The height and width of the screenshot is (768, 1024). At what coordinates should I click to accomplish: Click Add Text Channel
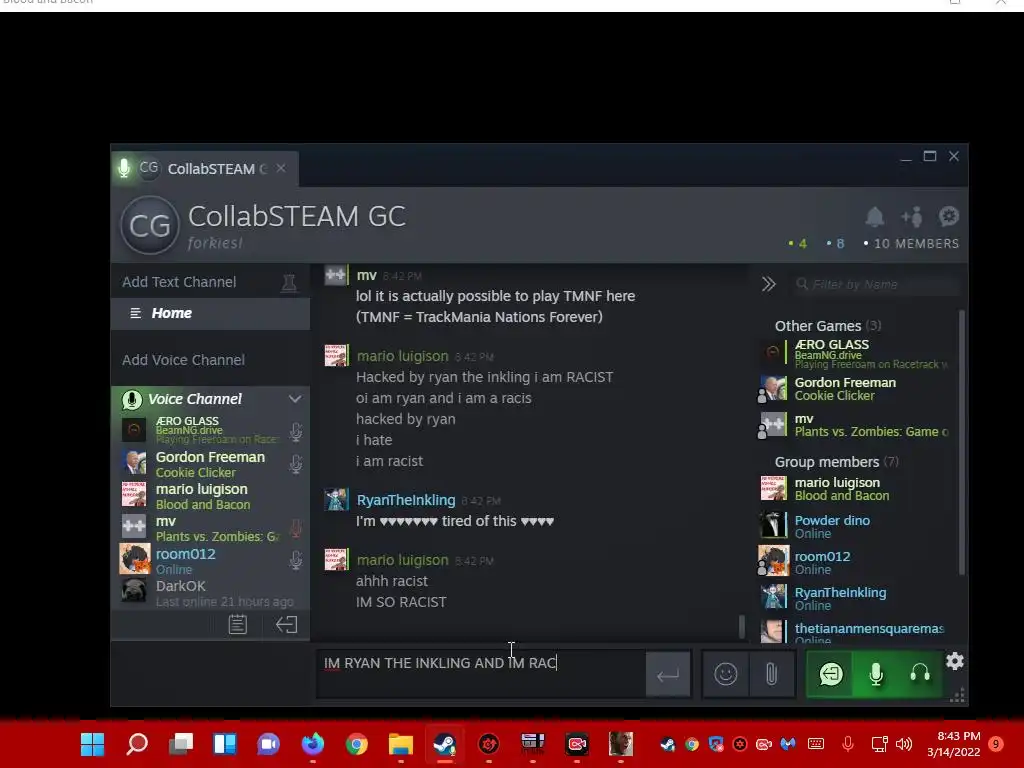[x=179, y=282]
